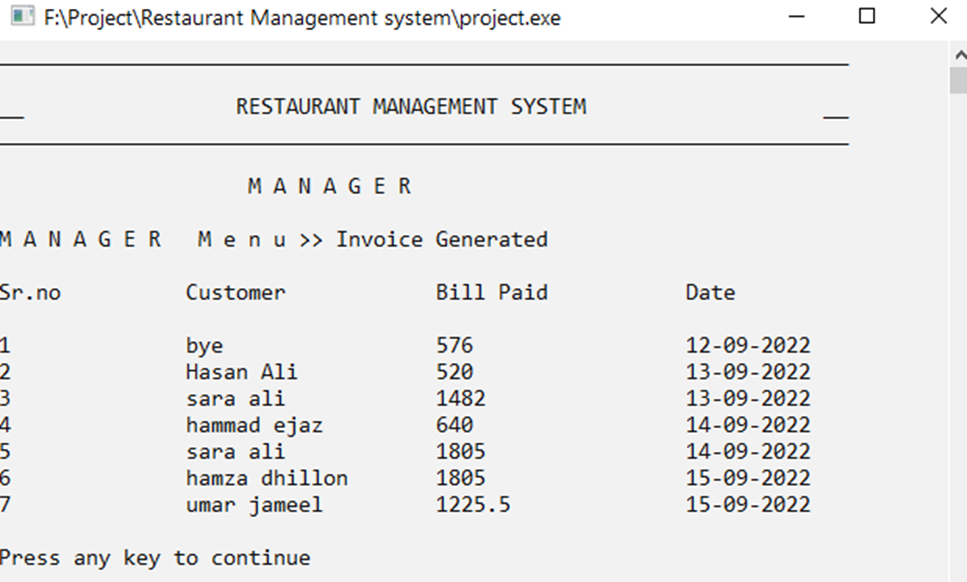Click sara ali's bill amount 1482

point(460,398)
